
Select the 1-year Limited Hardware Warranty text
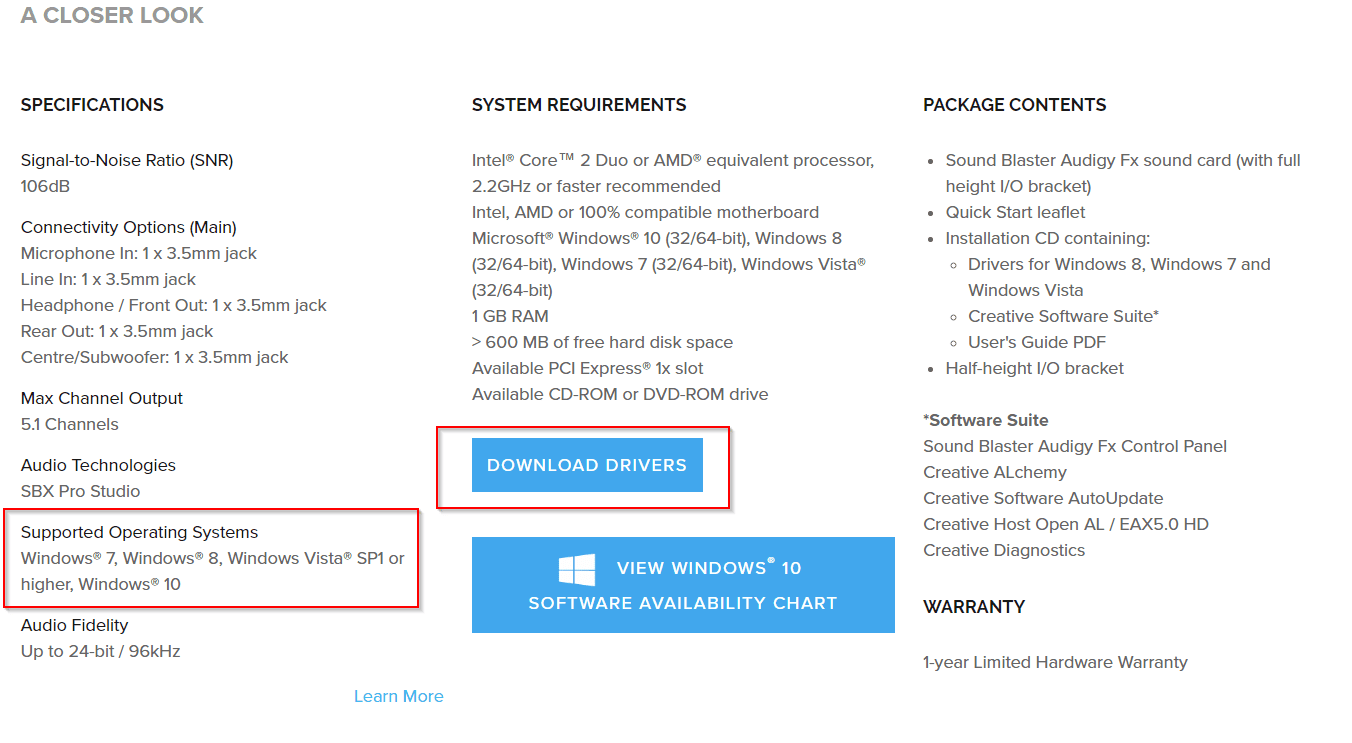[x=1054, y=661]
